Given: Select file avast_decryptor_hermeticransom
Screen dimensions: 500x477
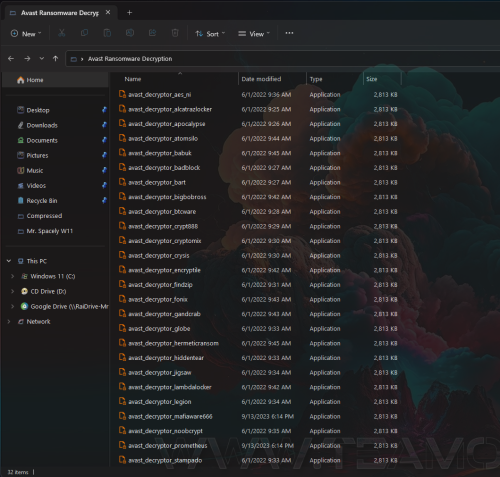Looking at the screenshot, I should [x=173, y=343].
